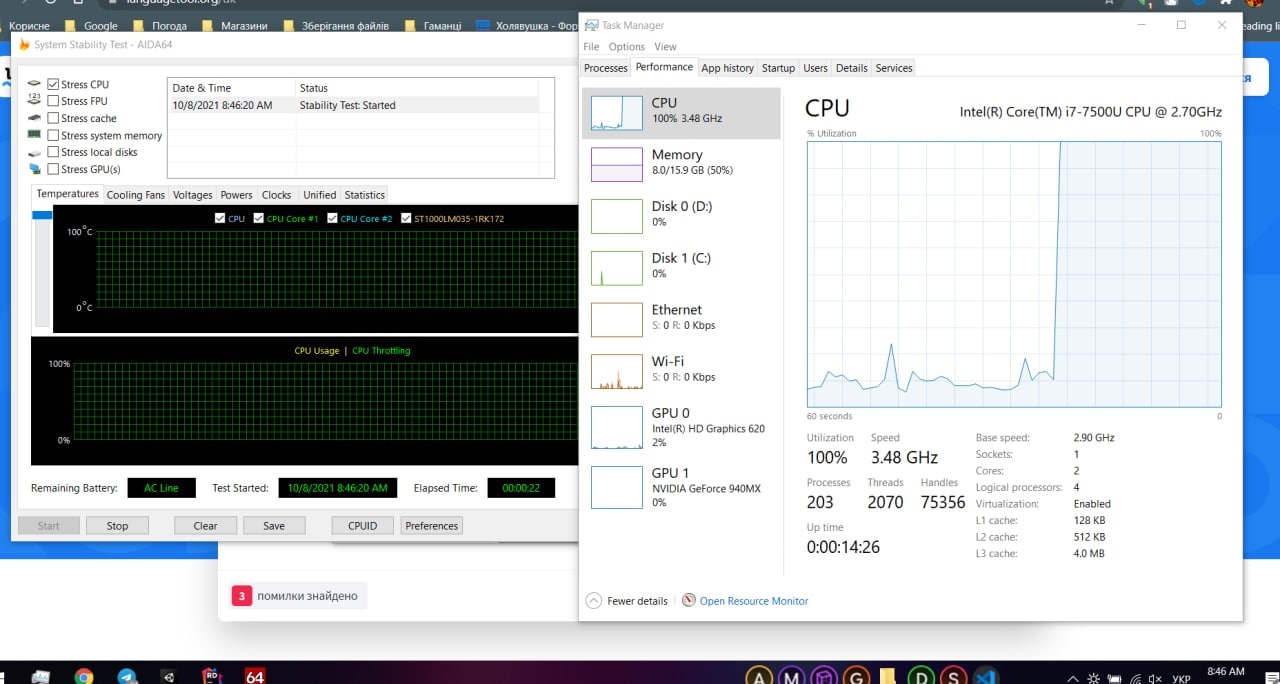Viewport: 1280px width, 684px height.
Task: Switch to the Users tab in Task Manager
Action: coord(815,68)
